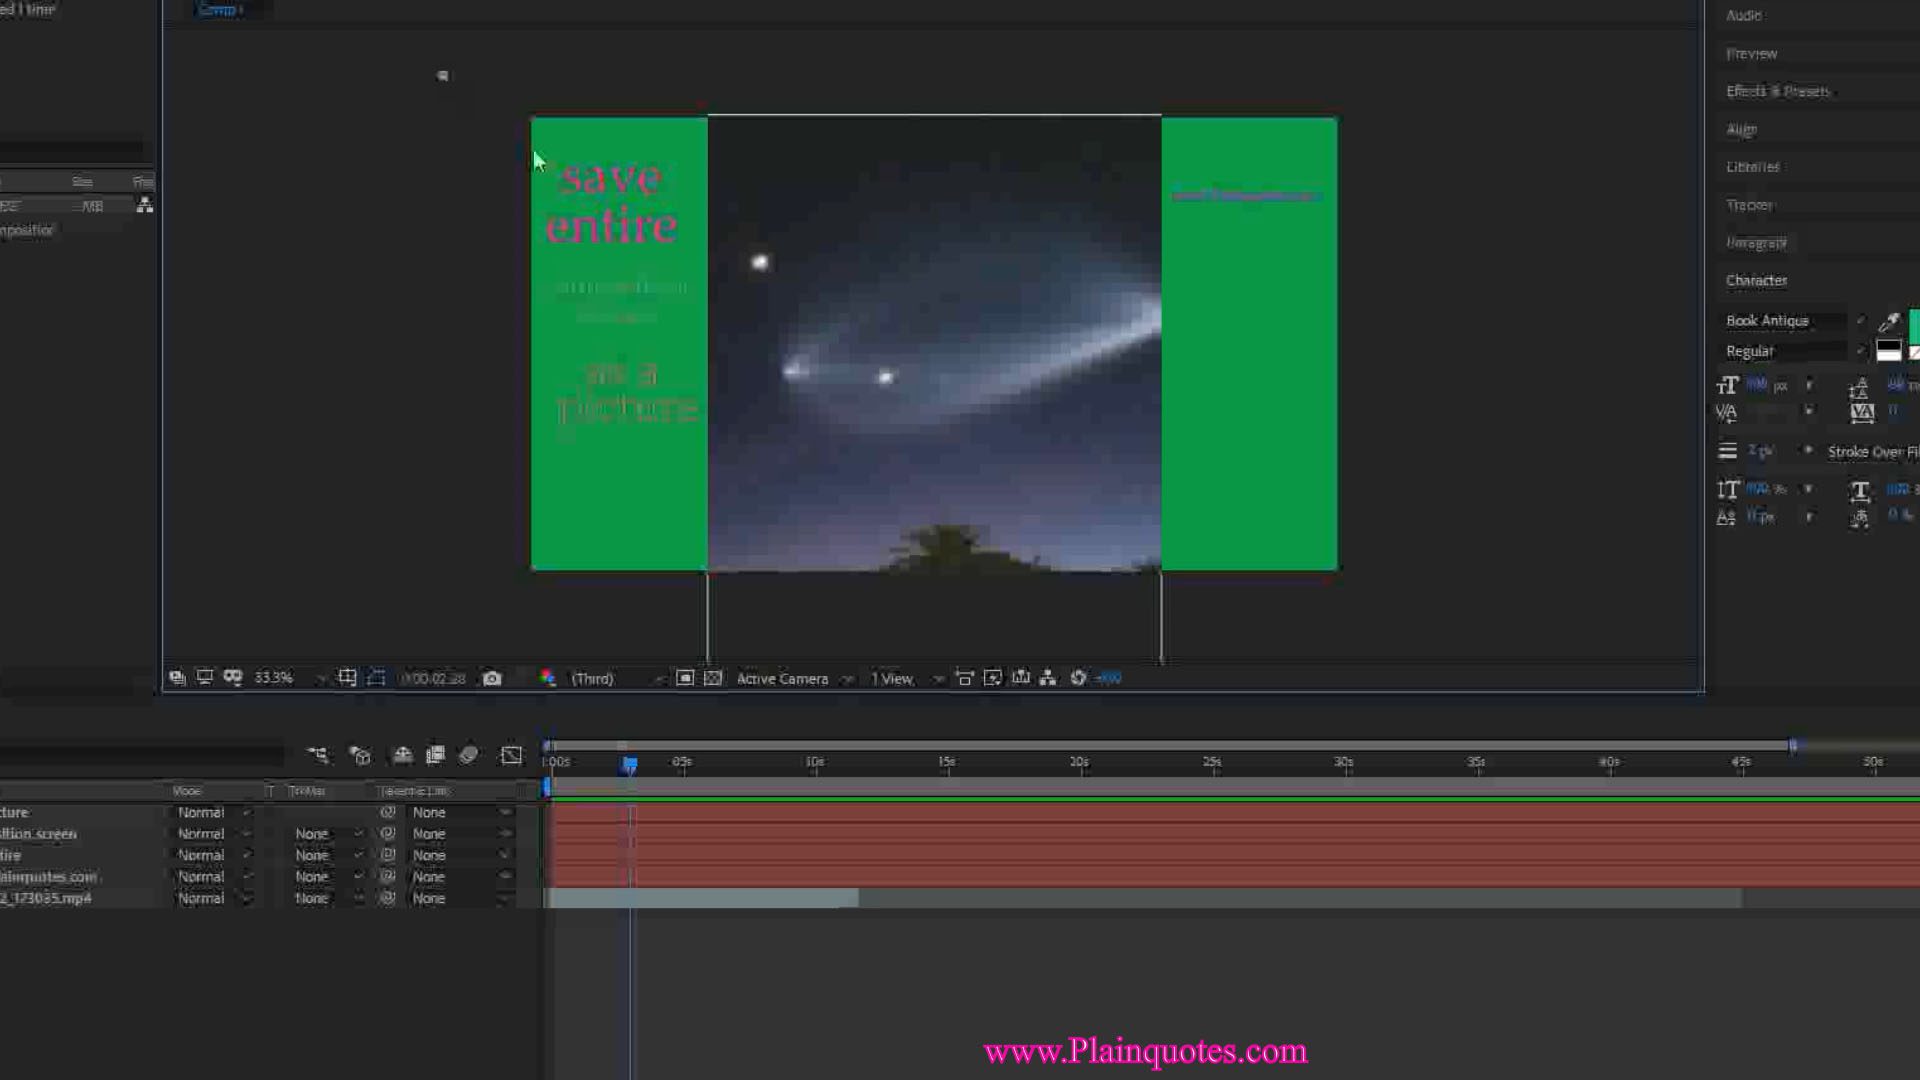The height and width of the screenshot is (1080, 1920).
Task: Click the draft 3D cube icon
Action: [361, 756]
